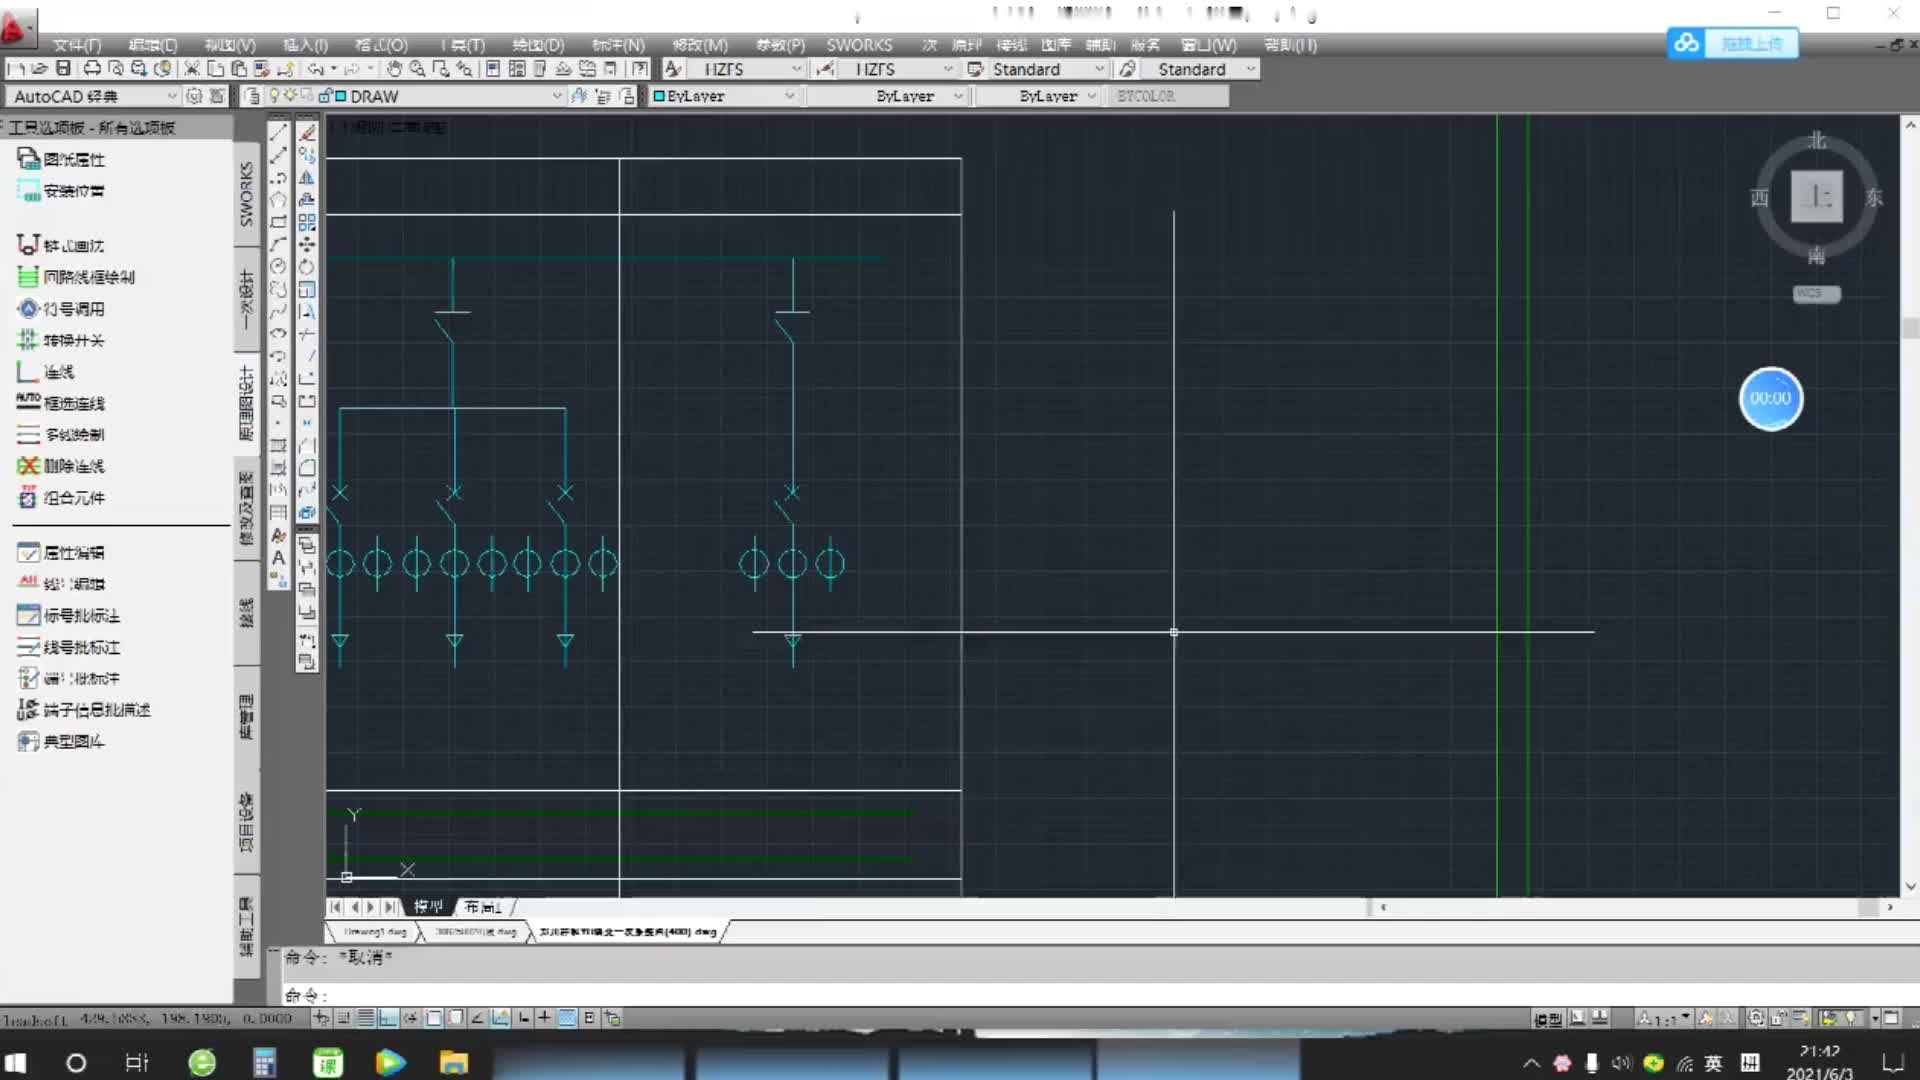Click jump-to-first layout arrow
This screenshot has width=1920, height=1080.
(x=335, y=907)
